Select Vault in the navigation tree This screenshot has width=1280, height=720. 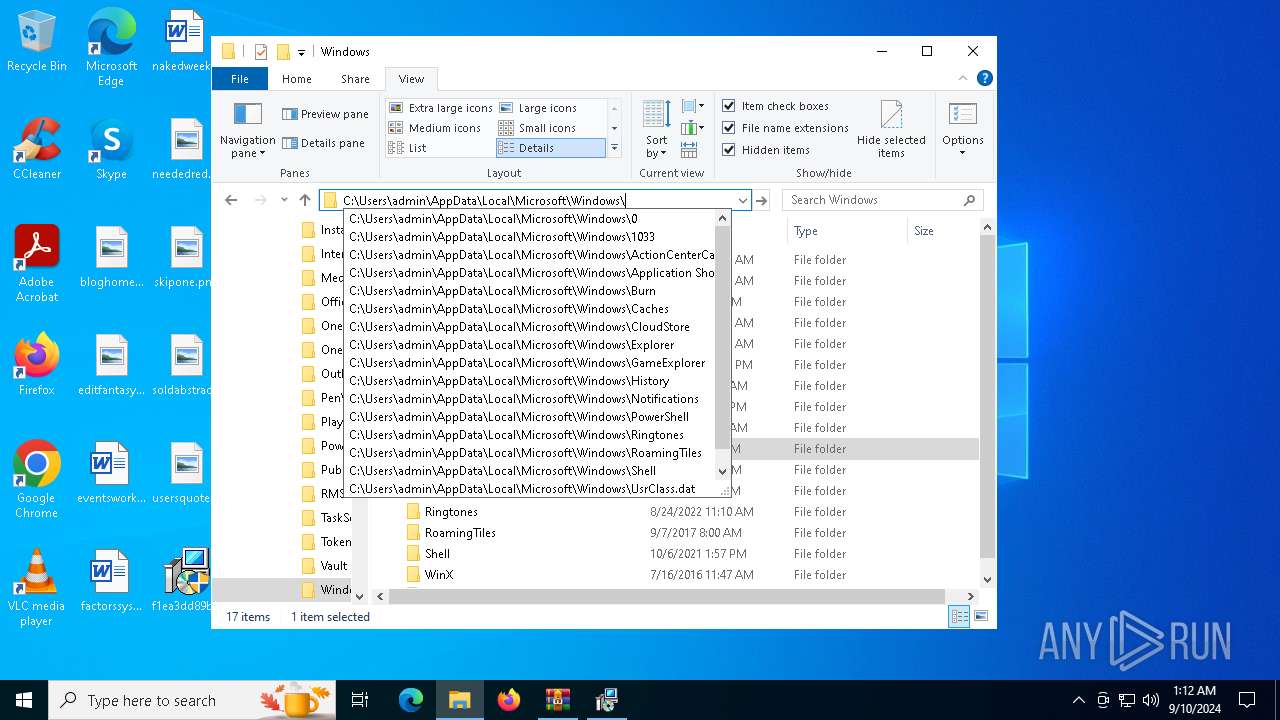tap(333, 566)
